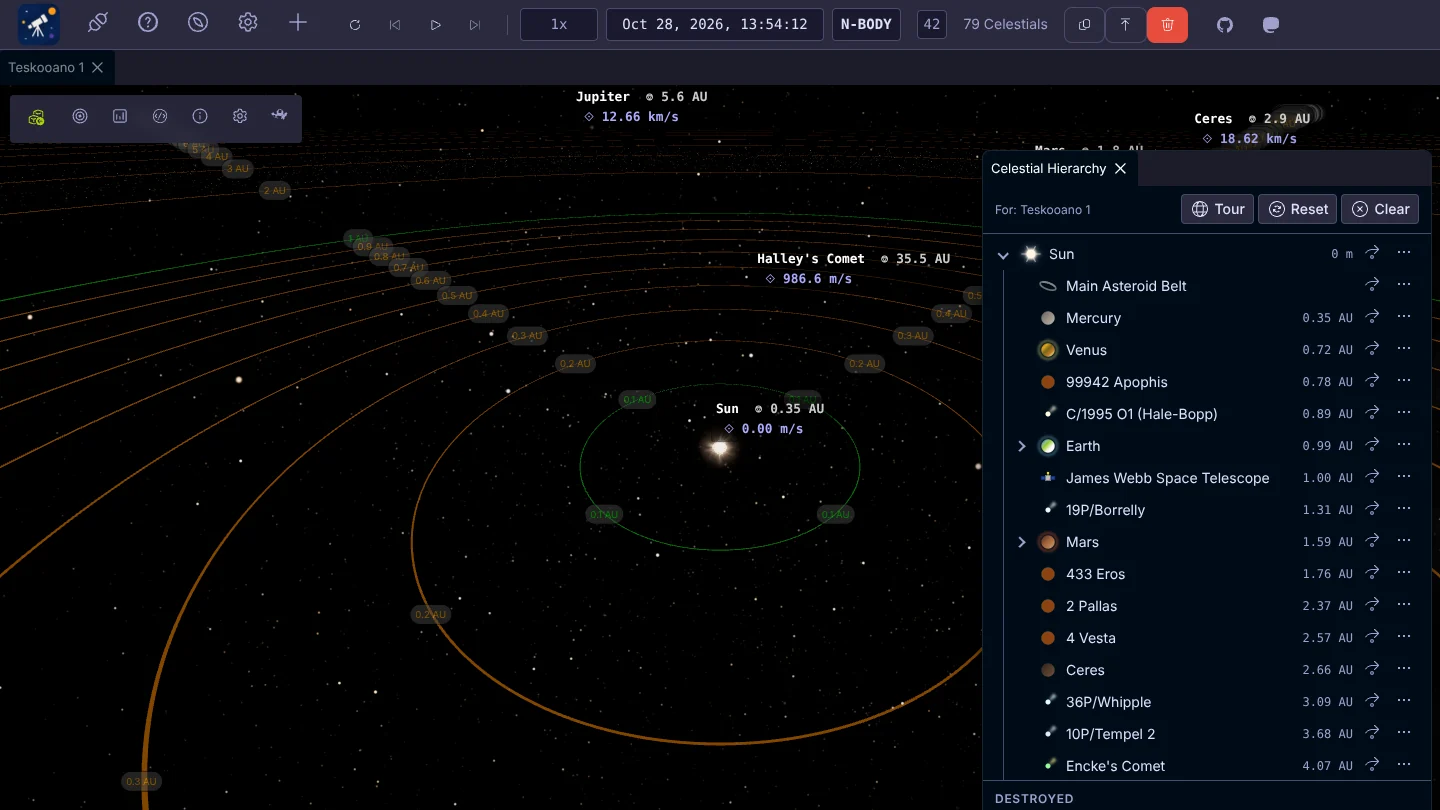Click the date and time field
Image resolution: width=1440 pixels, height=810 pixels.
(x=715, y=24)
